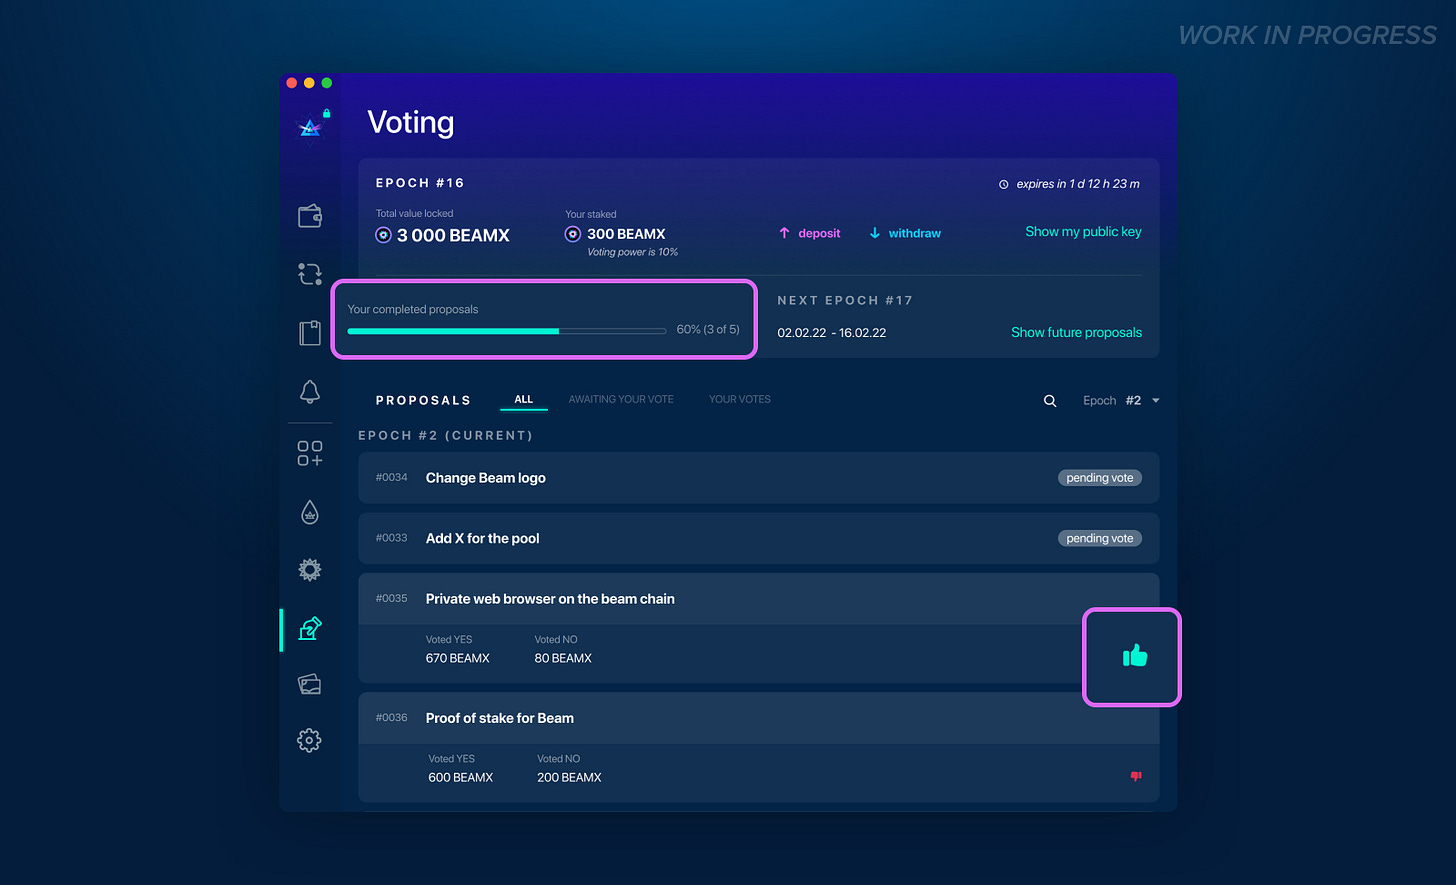Image resolution: width=1456 pixels, height=885 pixels.
Task: Click the 600 BEAMX voted YES value
Action: [461, 777]
